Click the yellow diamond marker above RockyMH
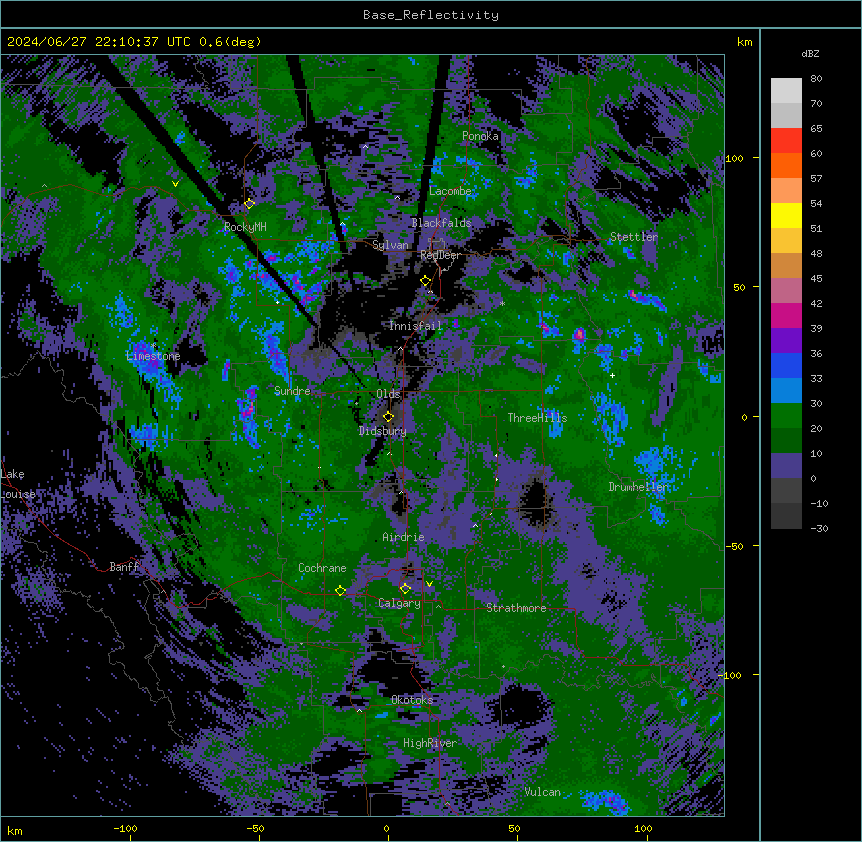The width and height of the screenshot is (862, 842). [249, 204]
